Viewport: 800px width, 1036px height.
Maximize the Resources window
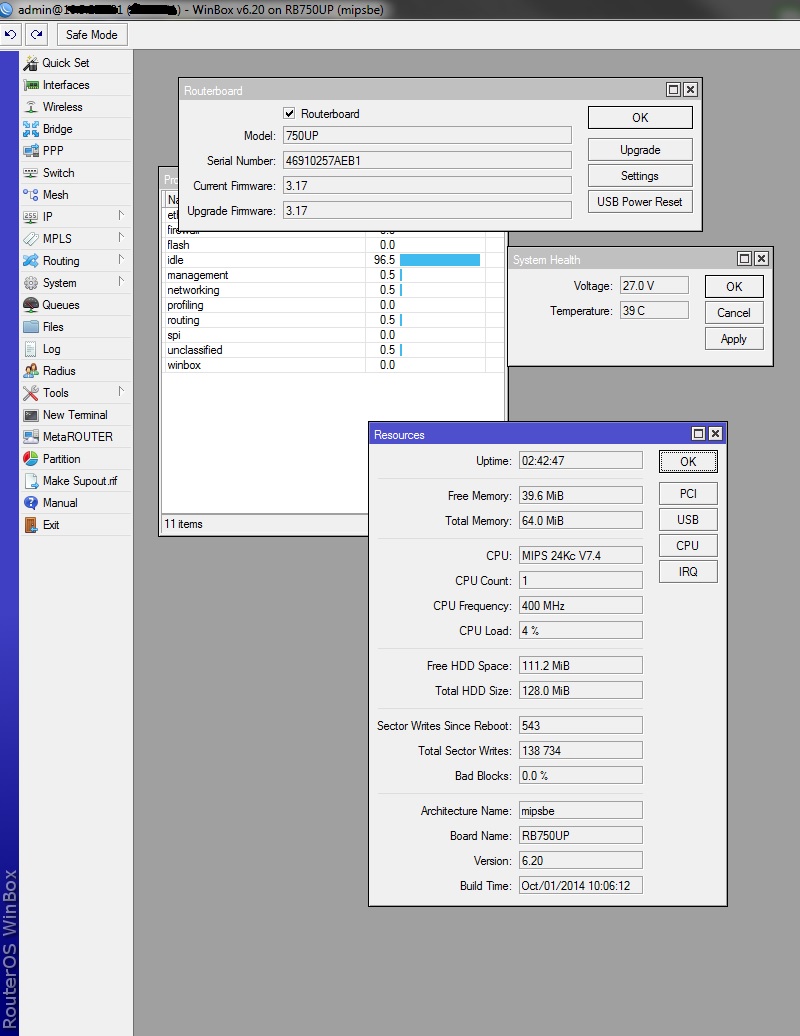point(698,433)
